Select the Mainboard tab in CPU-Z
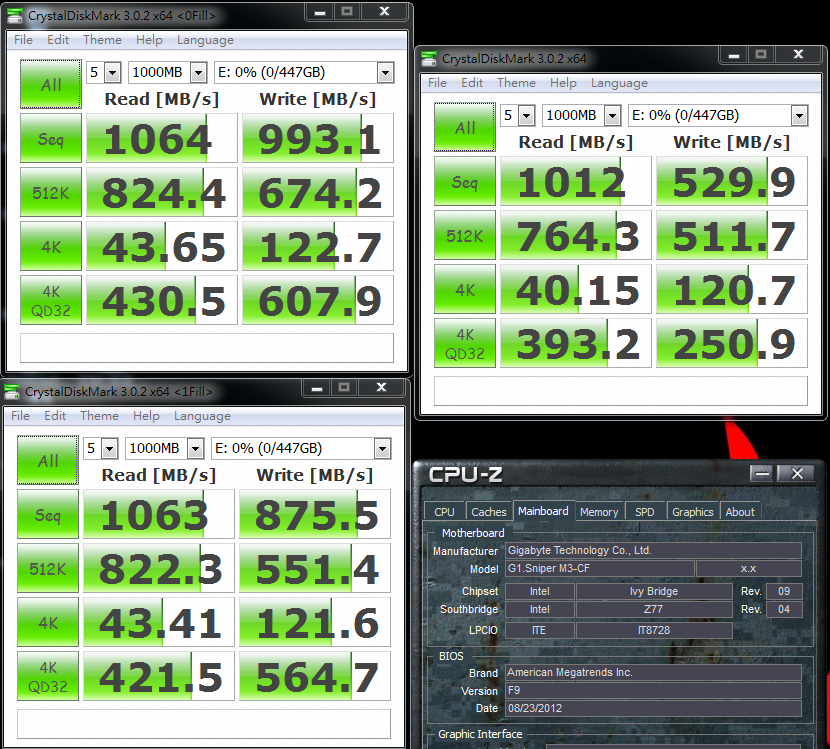This screenshot has height=749, width=830. pos(543,511)
